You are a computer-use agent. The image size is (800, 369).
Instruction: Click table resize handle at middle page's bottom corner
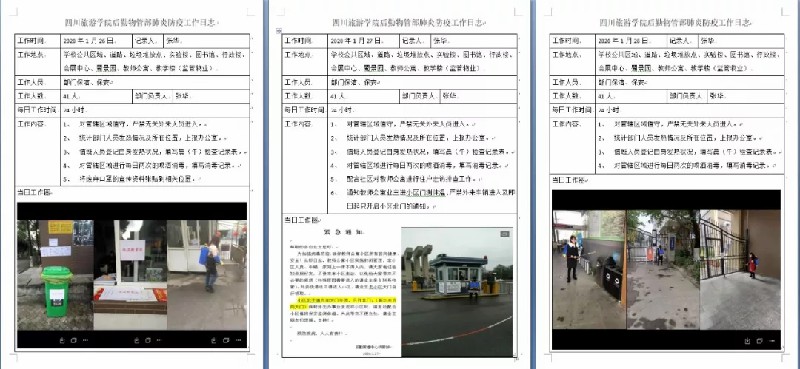click(x=515, y=358)
